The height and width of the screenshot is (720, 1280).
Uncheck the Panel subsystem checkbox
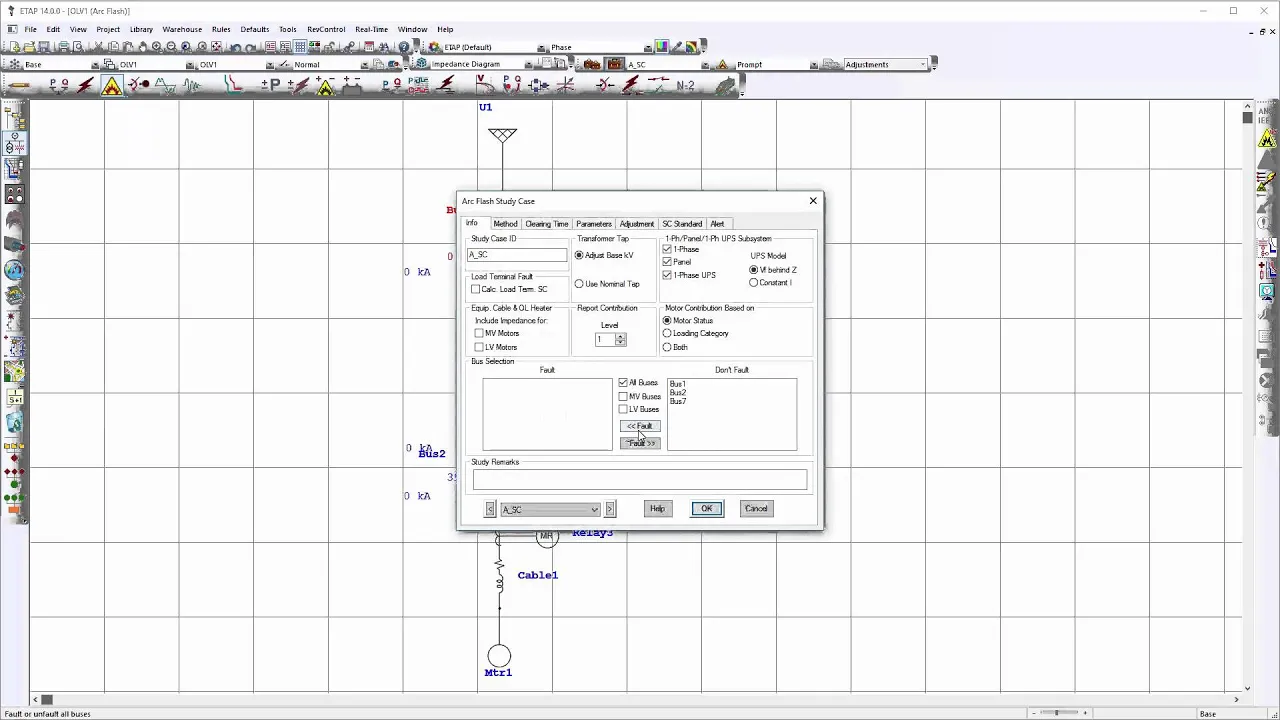click(667, 262)
